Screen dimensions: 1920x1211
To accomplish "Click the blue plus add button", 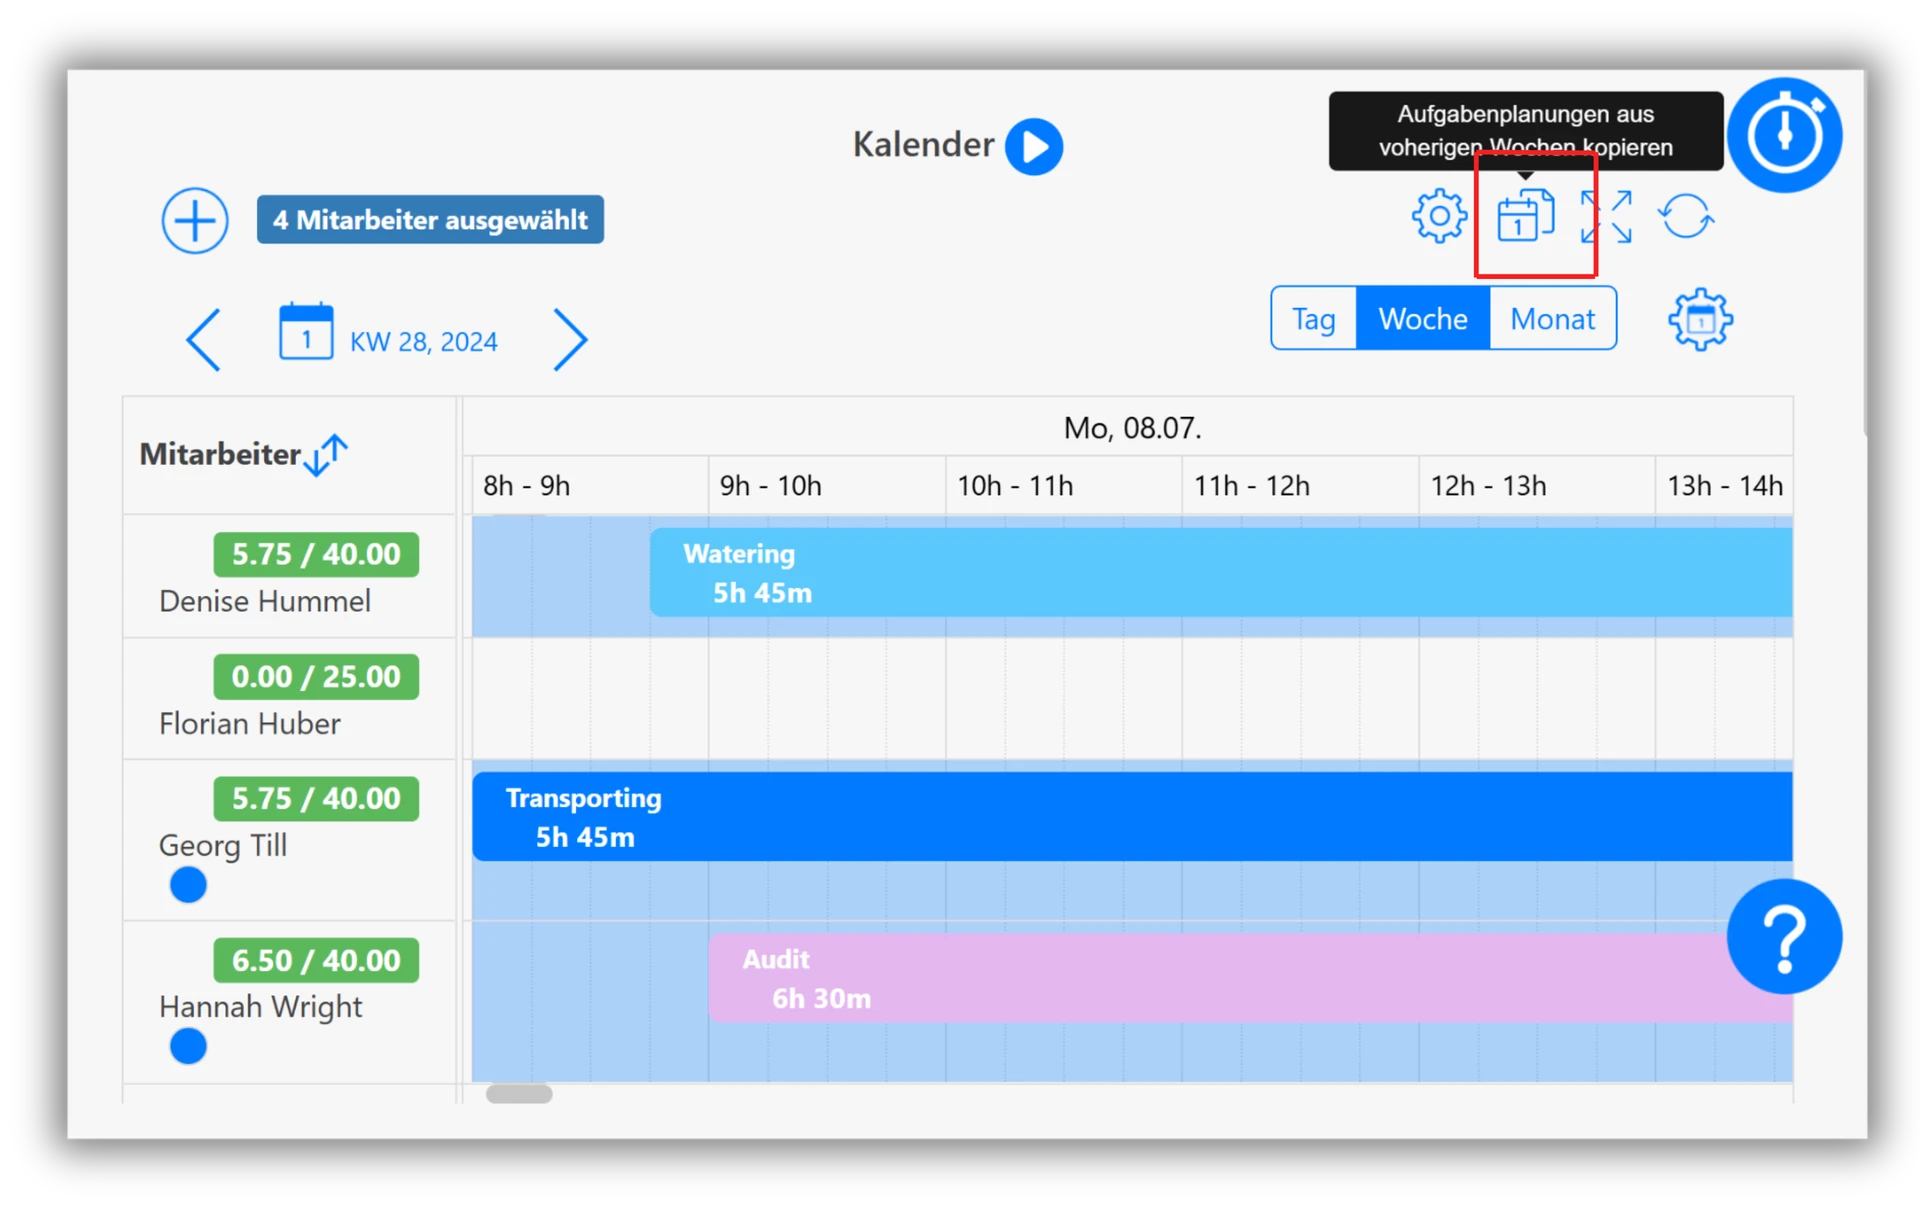I will [195, 220].
